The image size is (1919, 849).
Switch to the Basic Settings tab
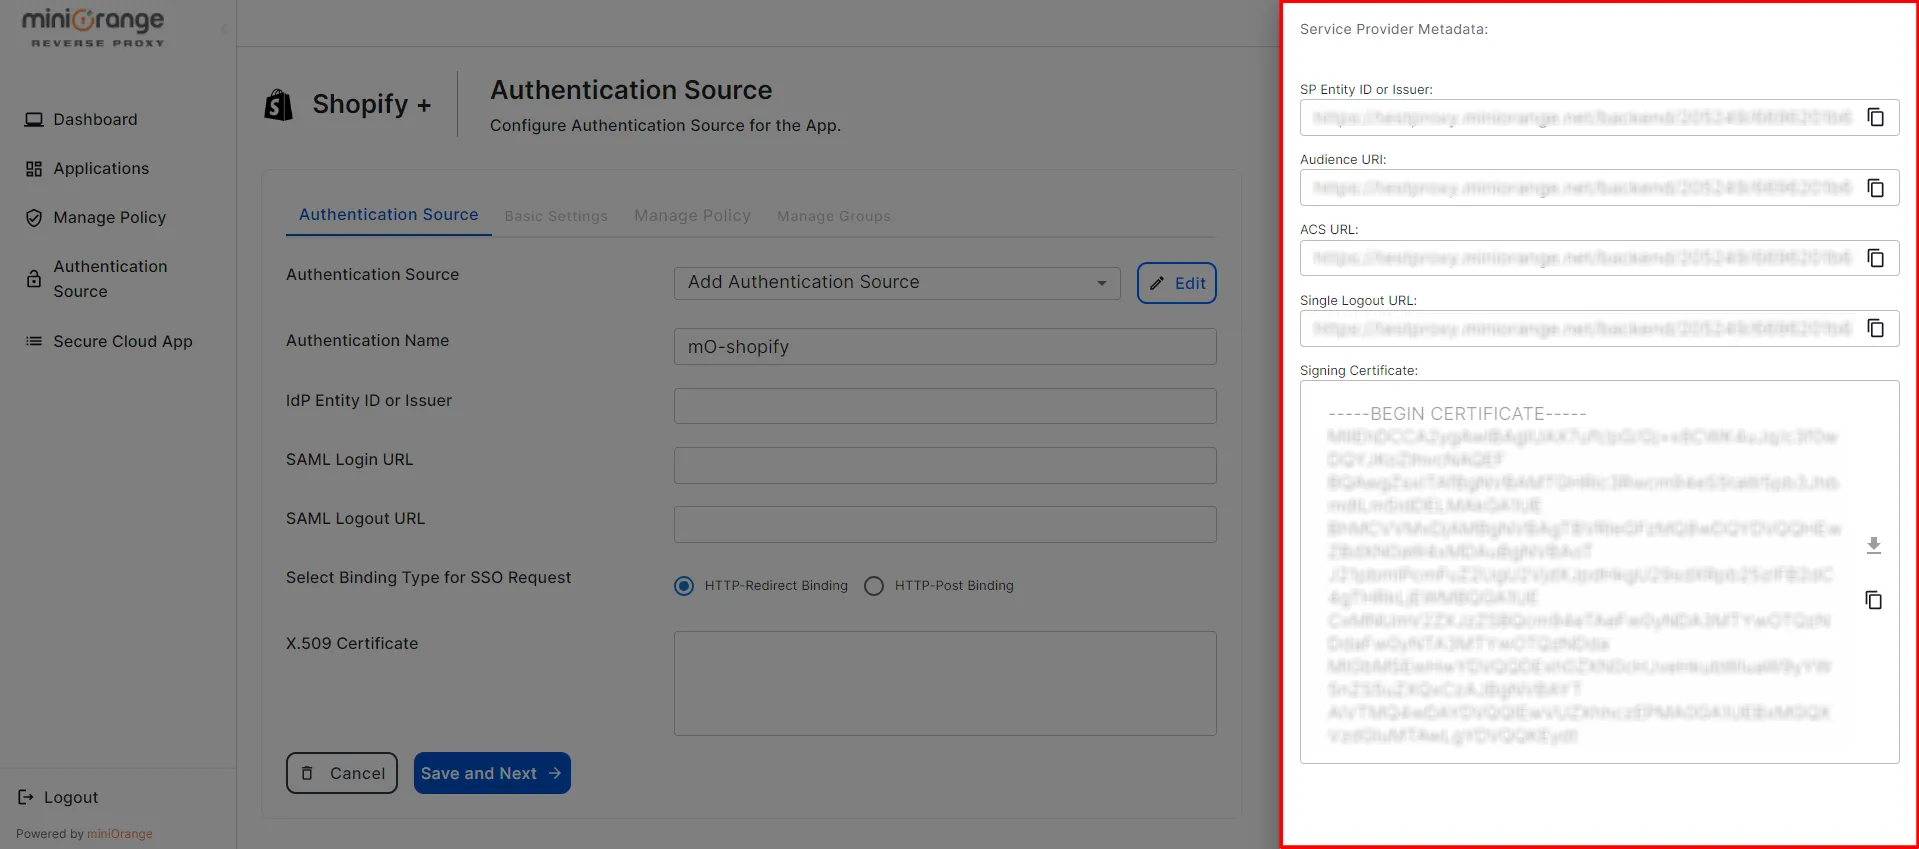point(556,216)
